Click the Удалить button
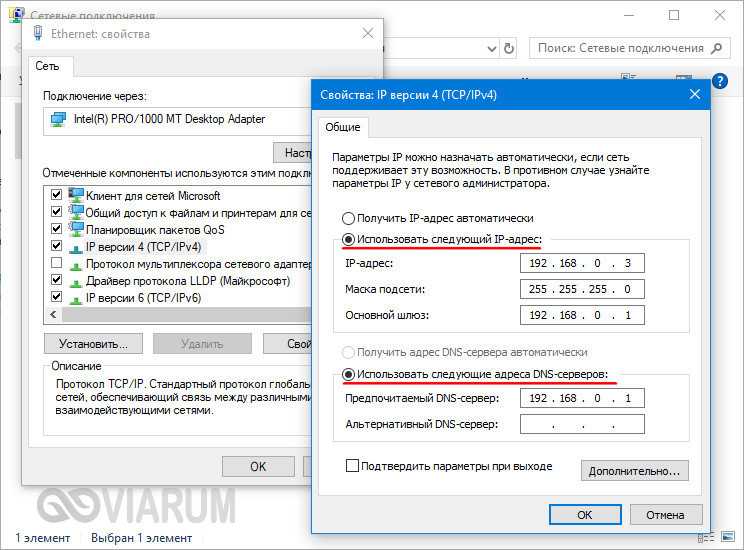The height and width of the screenshot is (550, 744). point(202,344)
